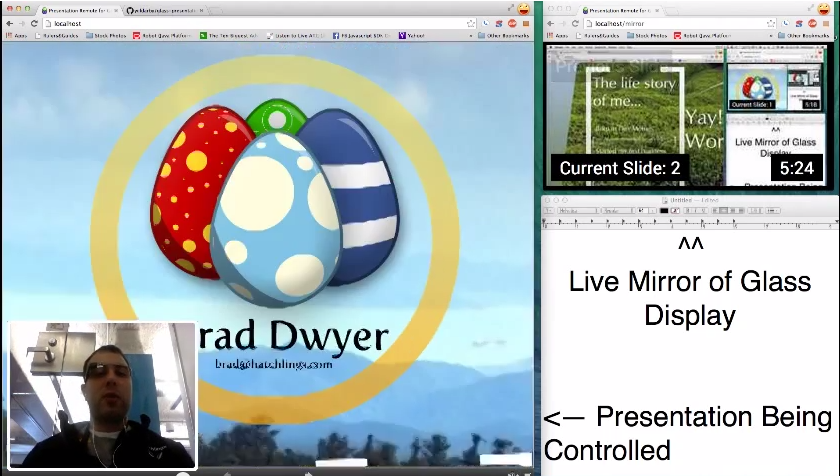Click the red extension icon in mirror browser

(x=812, y=24)
